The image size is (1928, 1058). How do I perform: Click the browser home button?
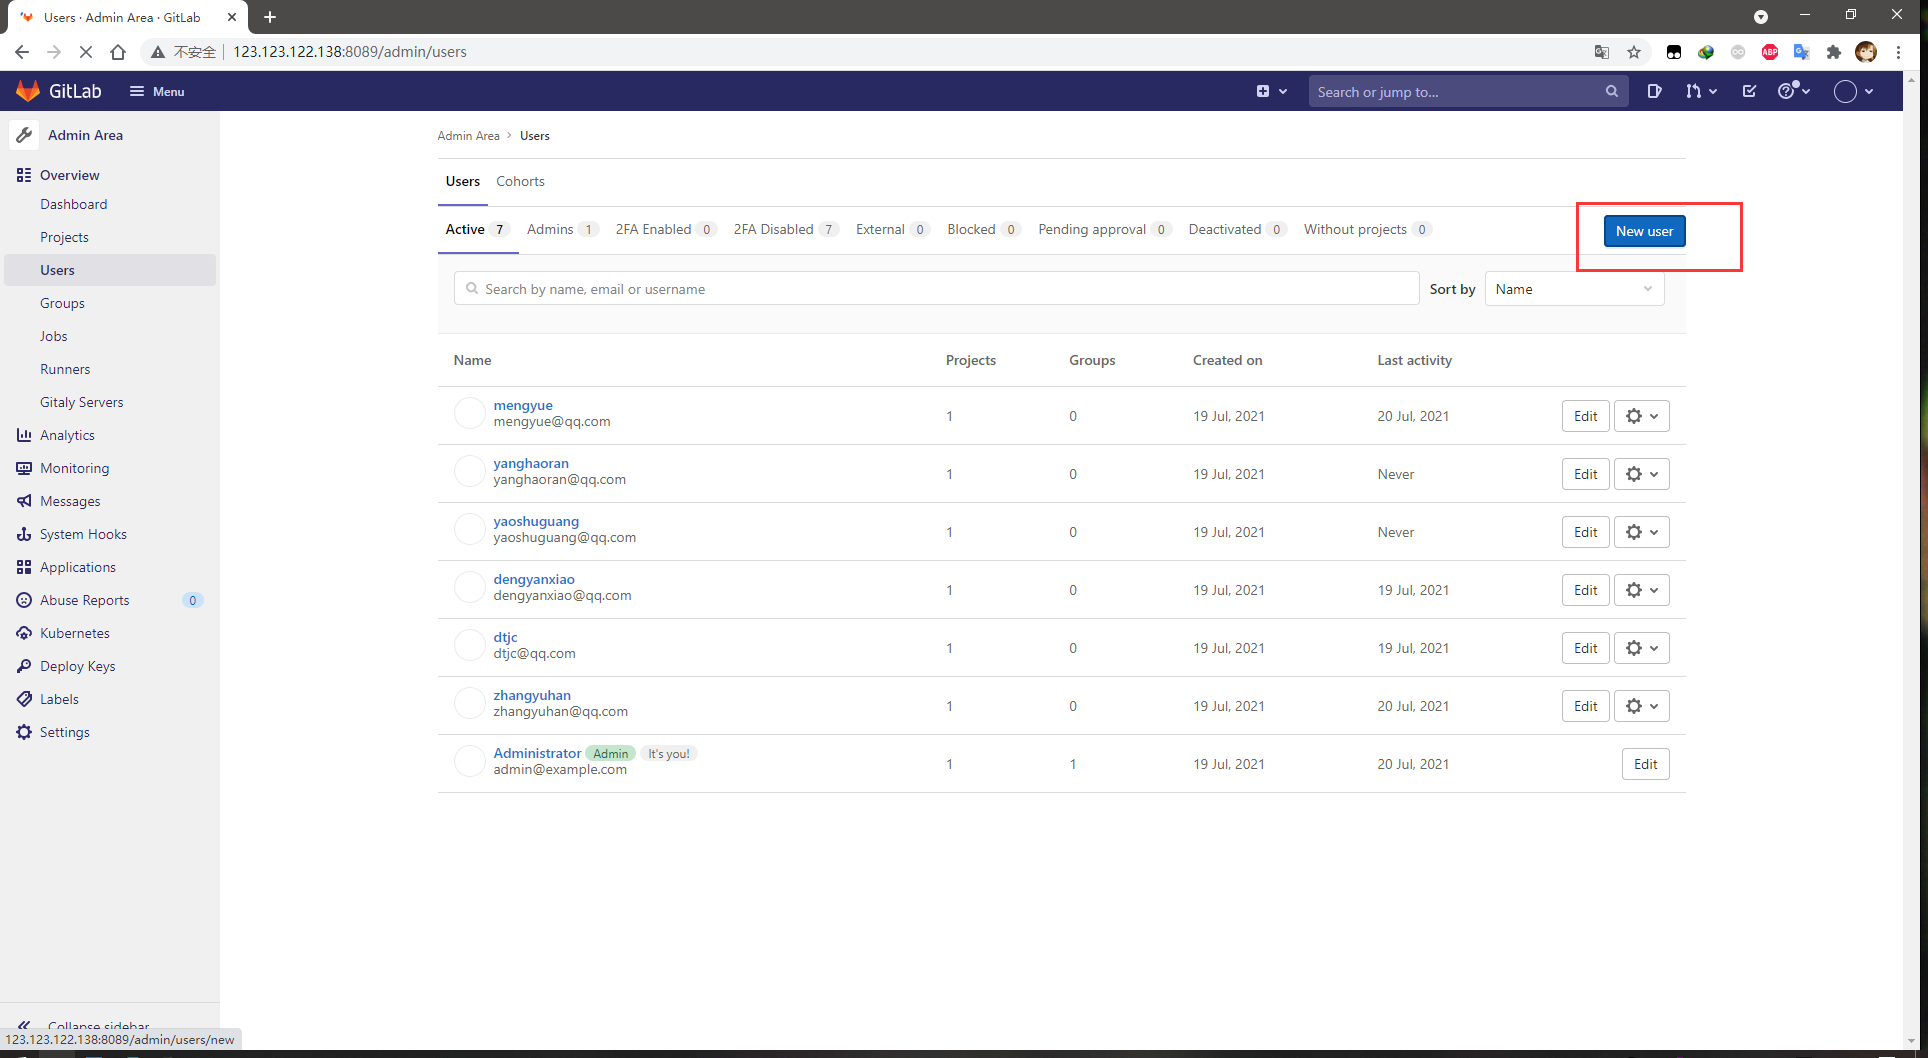click(x=118, y=52)
